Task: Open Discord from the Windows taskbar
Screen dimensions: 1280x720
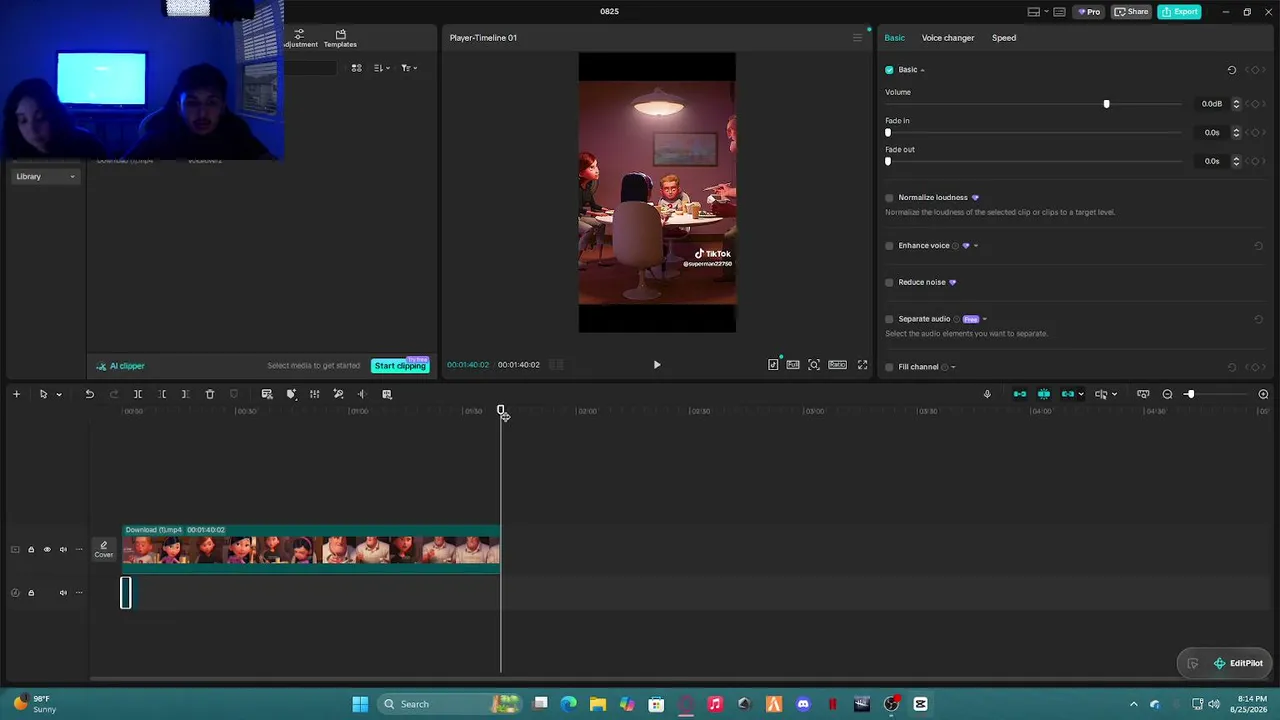Action: tap(803, 704)
